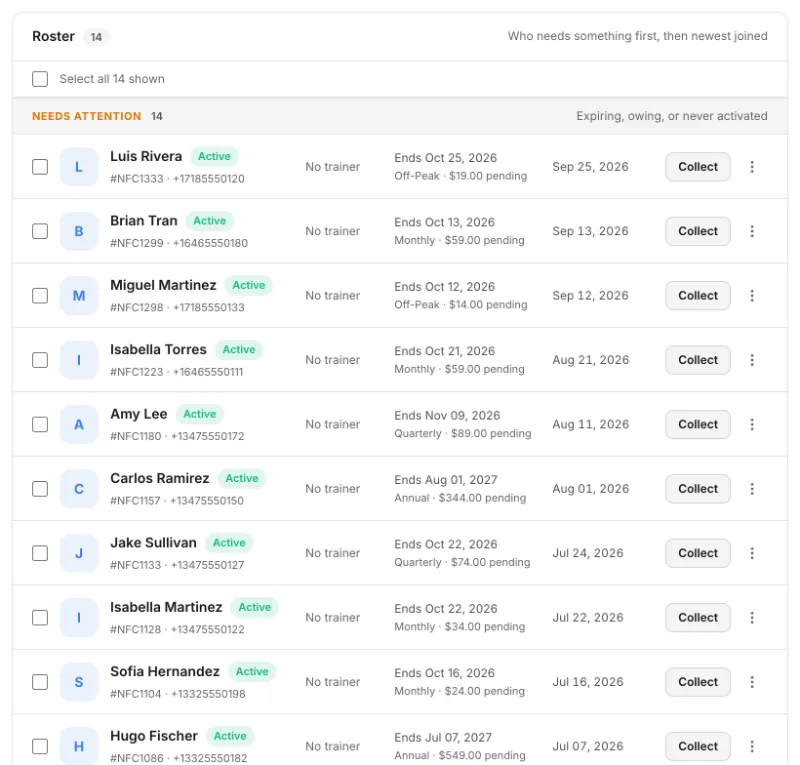This screenshot has width=800, height=765.
Task: Open the kebab menu for Luis Rivera
Action: click(x=752, y=167)
